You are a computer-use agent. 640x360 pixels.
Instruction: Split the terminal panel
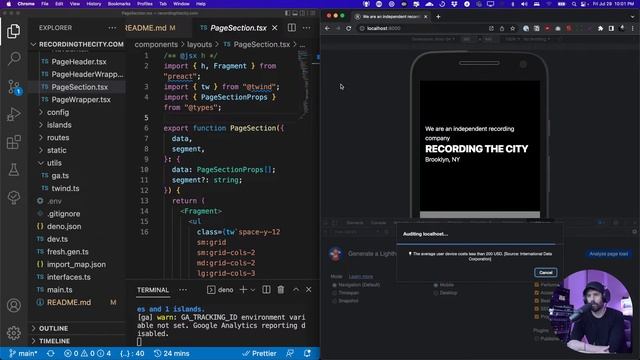coord(266,290)
